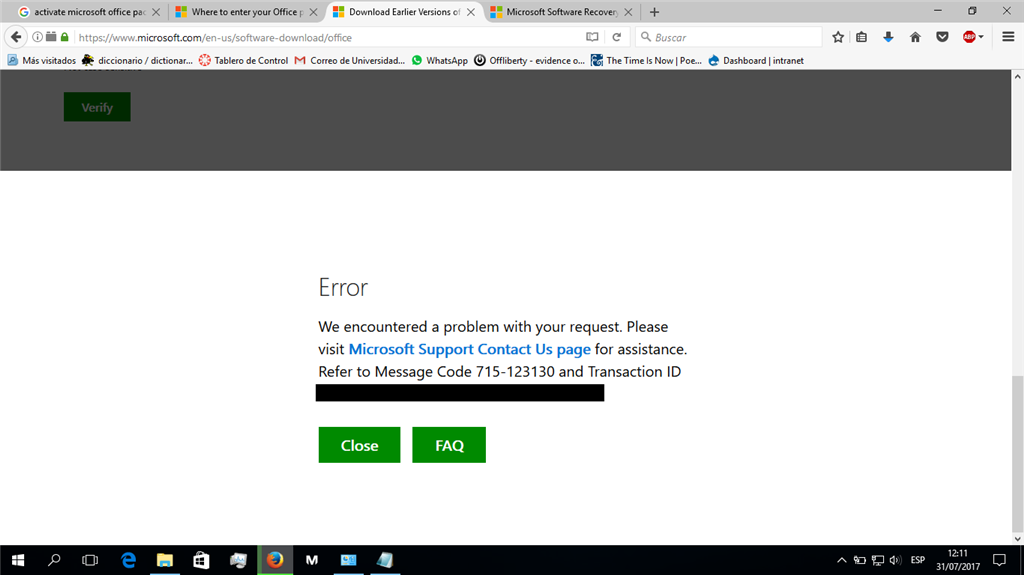Screen dimensions: 1024x575
Task: Open site information icon in address bar
Action: click(x=38, y=37)
